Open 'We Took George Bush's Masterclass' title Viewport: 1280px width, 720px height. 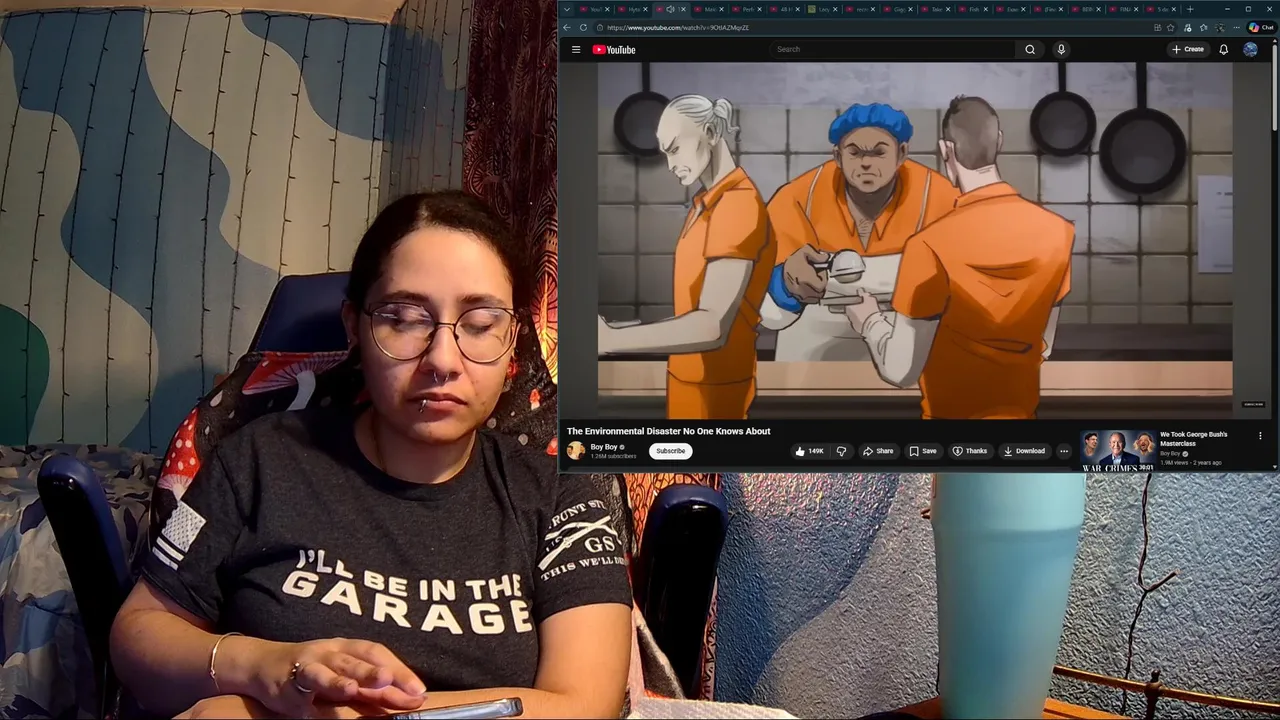(1194, 439)
